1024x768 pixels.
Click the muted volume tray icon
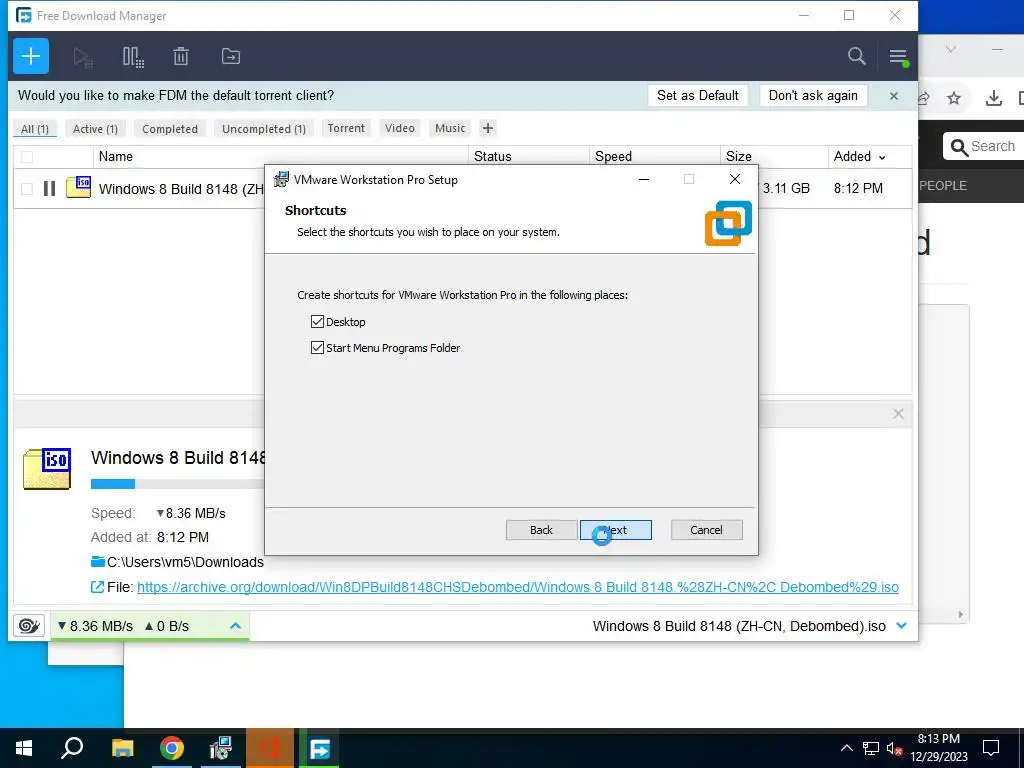(x=894, y=748)
